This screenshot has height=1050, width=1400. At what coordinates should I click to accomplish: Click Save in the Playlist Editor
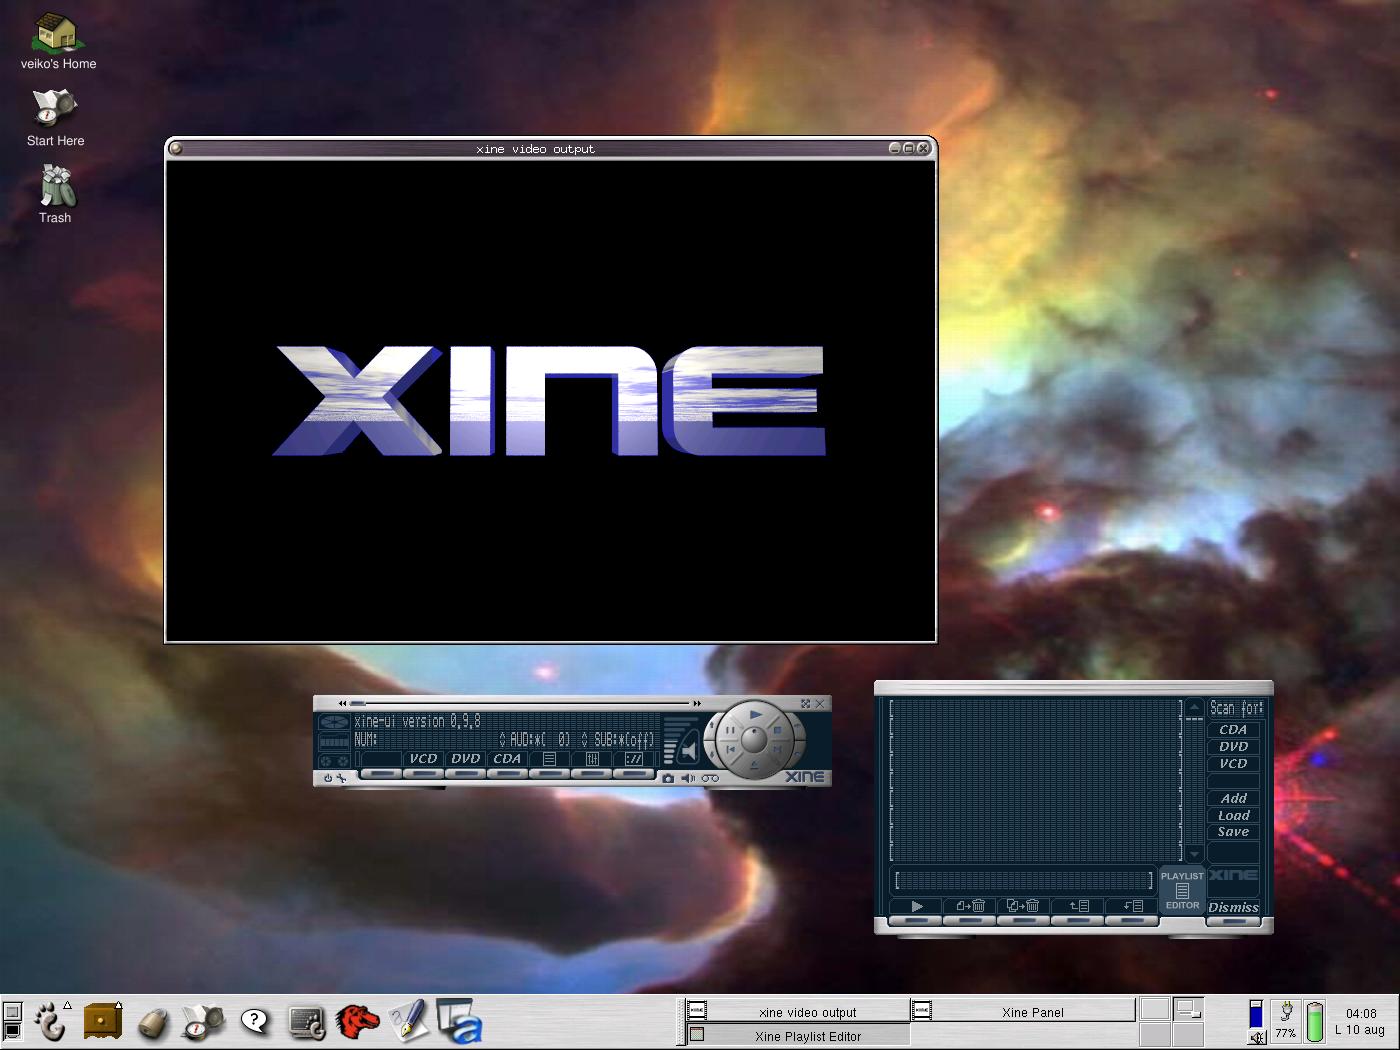point(1233,832)
